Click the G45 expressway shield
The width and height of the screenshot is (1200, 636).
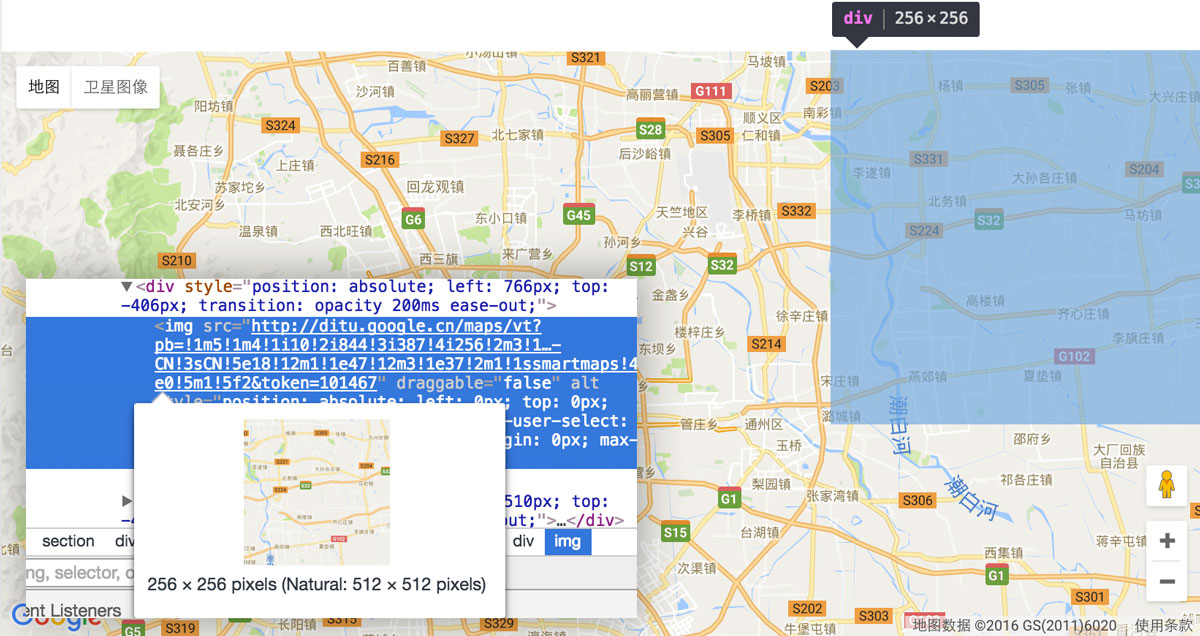579,215
